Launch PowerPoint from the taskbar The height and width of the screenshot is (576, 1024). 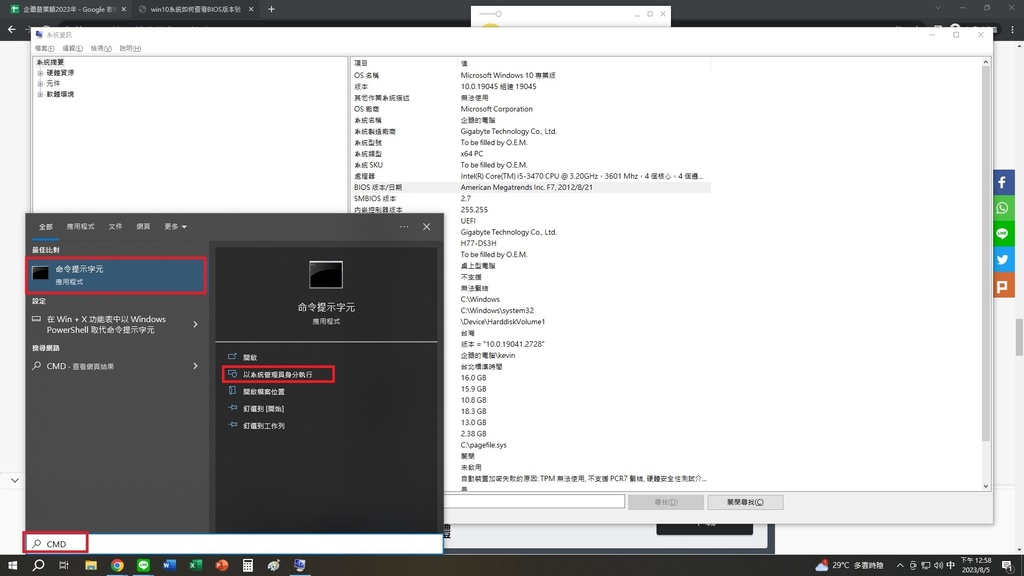221,565
